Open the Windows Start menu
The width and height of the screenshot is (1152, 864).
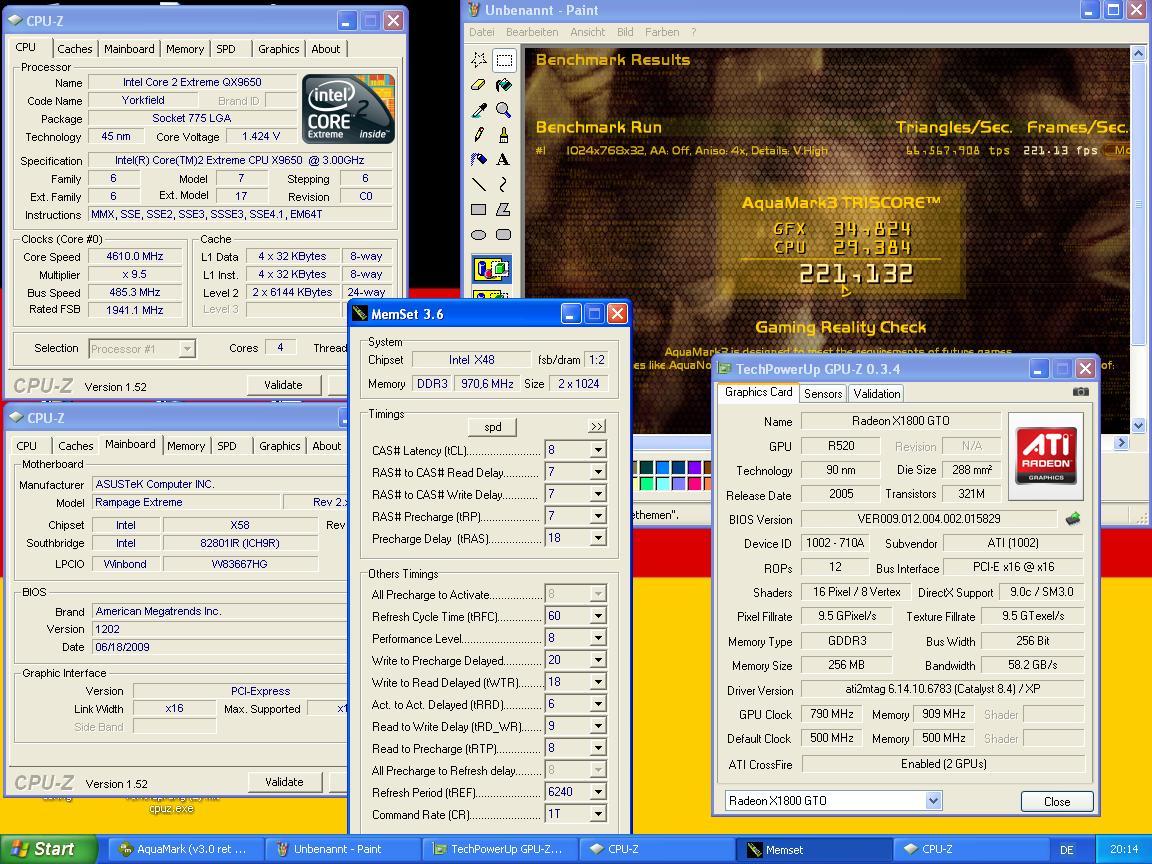coord(48,849)
